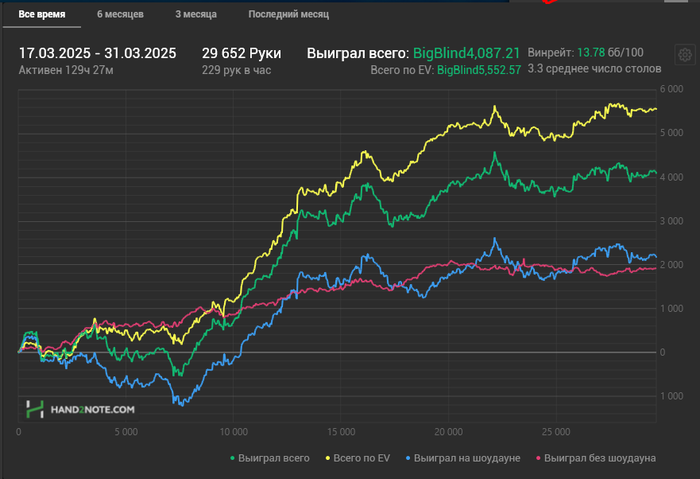Click the '25 000' x-axis label
Screen dimensions: 700x479
(556, 432)
